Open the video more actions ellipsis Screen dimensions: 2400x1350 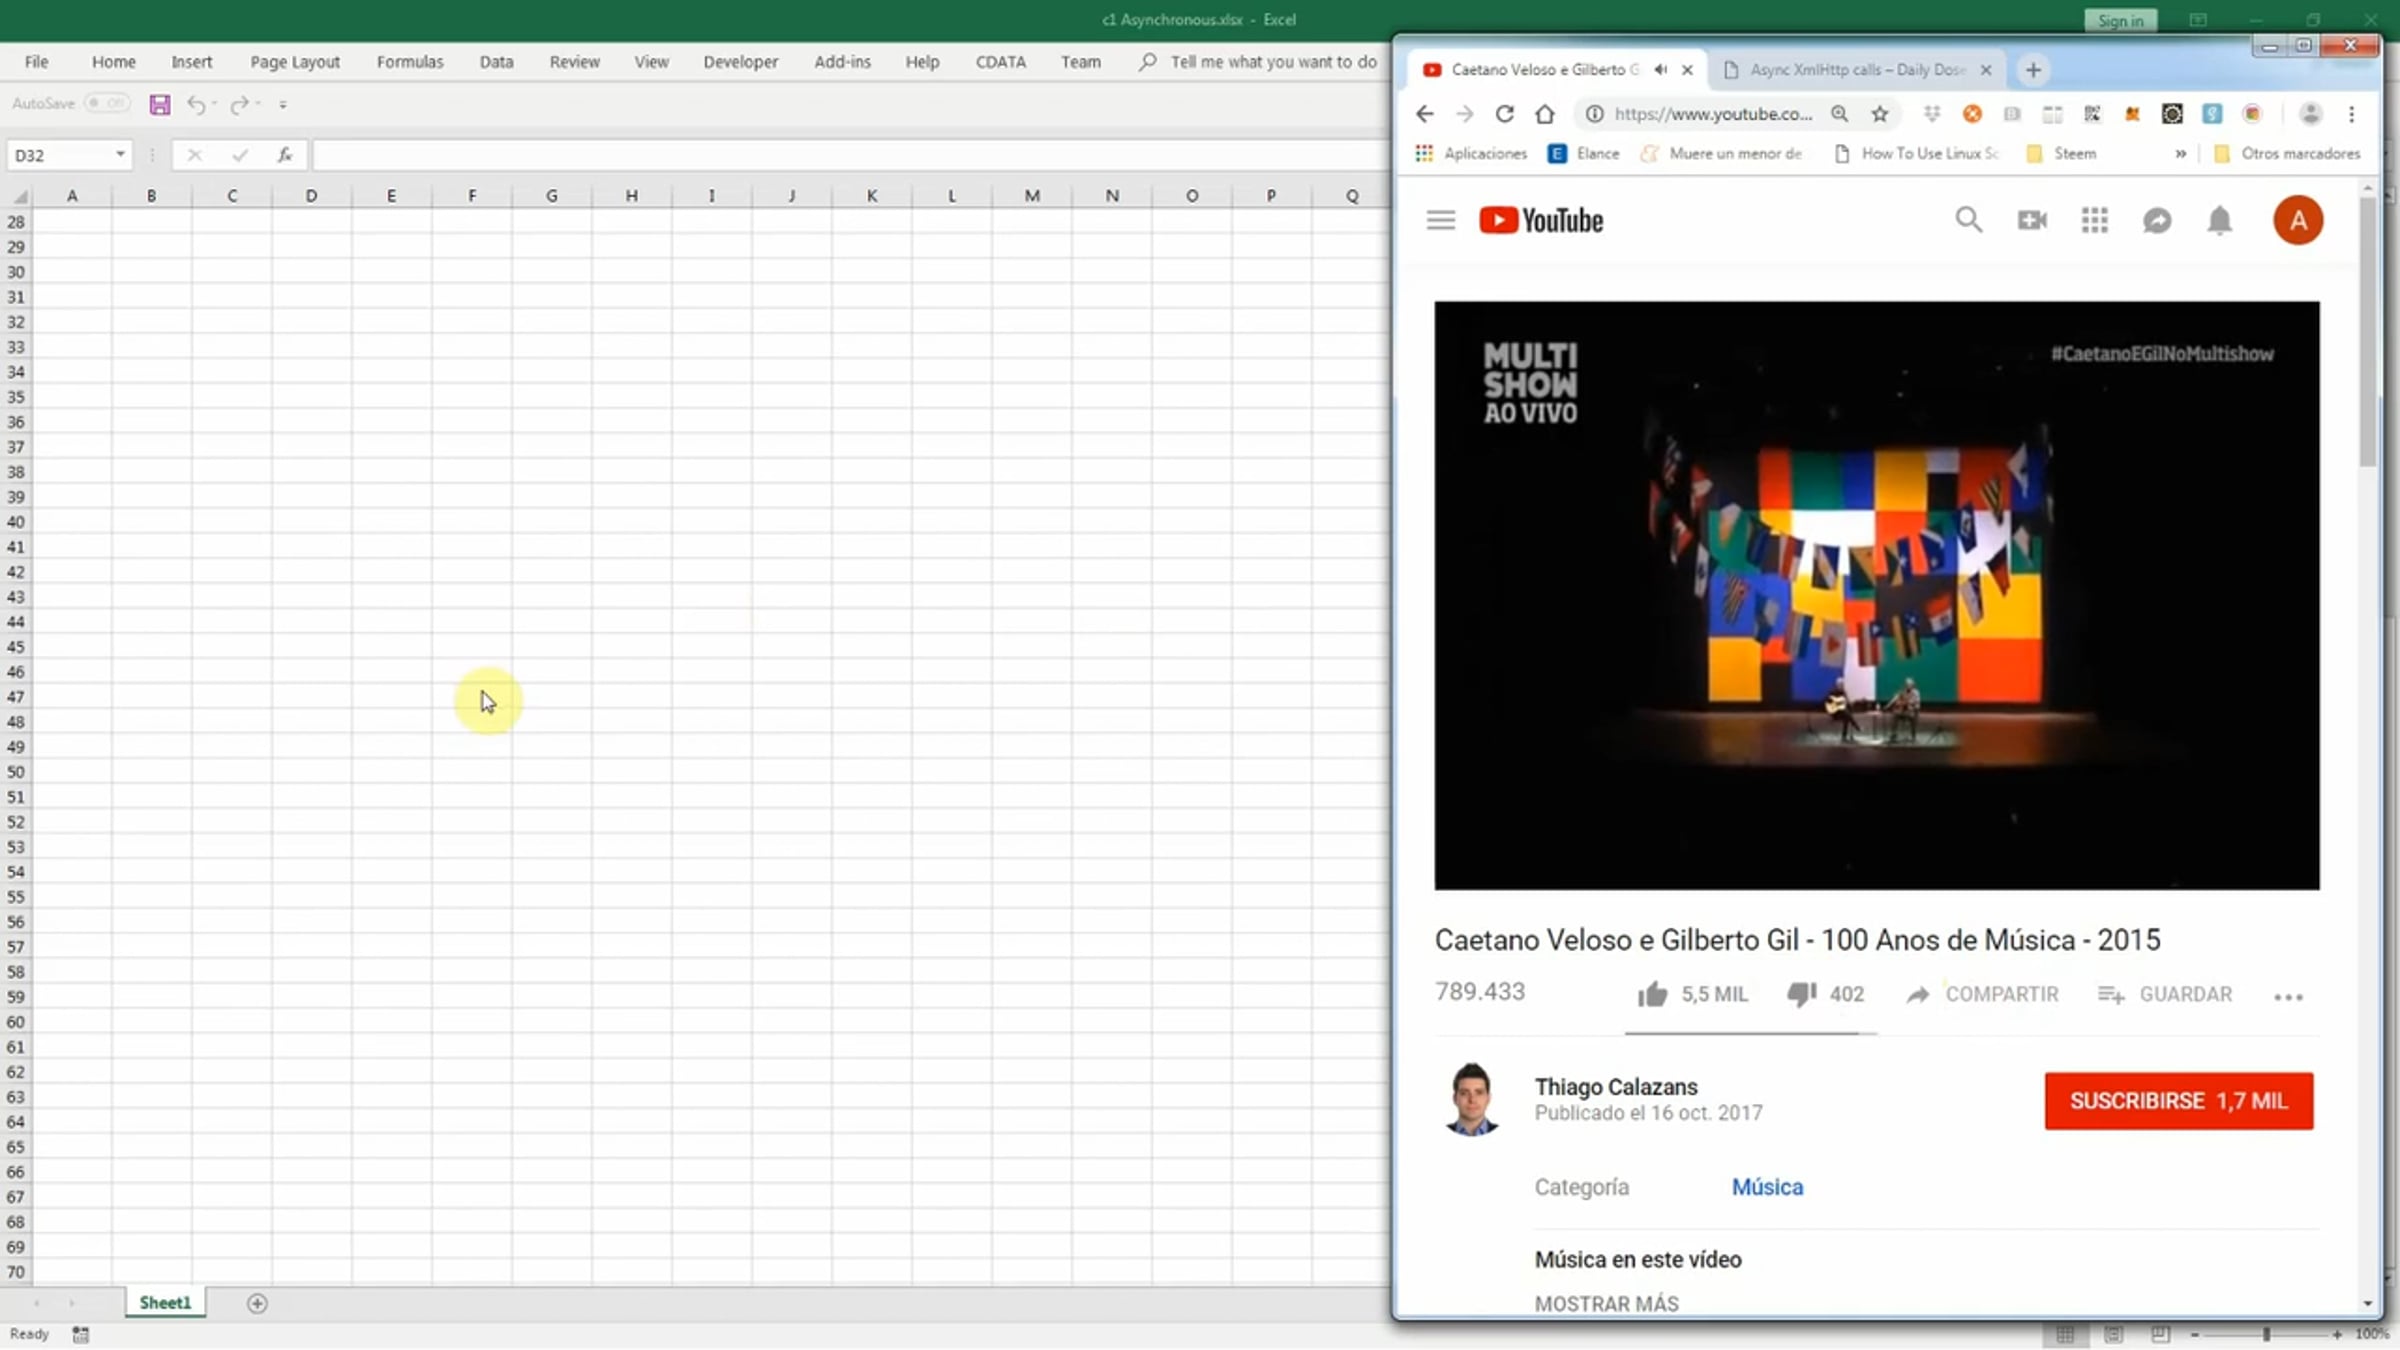[x=2288, y=996]
